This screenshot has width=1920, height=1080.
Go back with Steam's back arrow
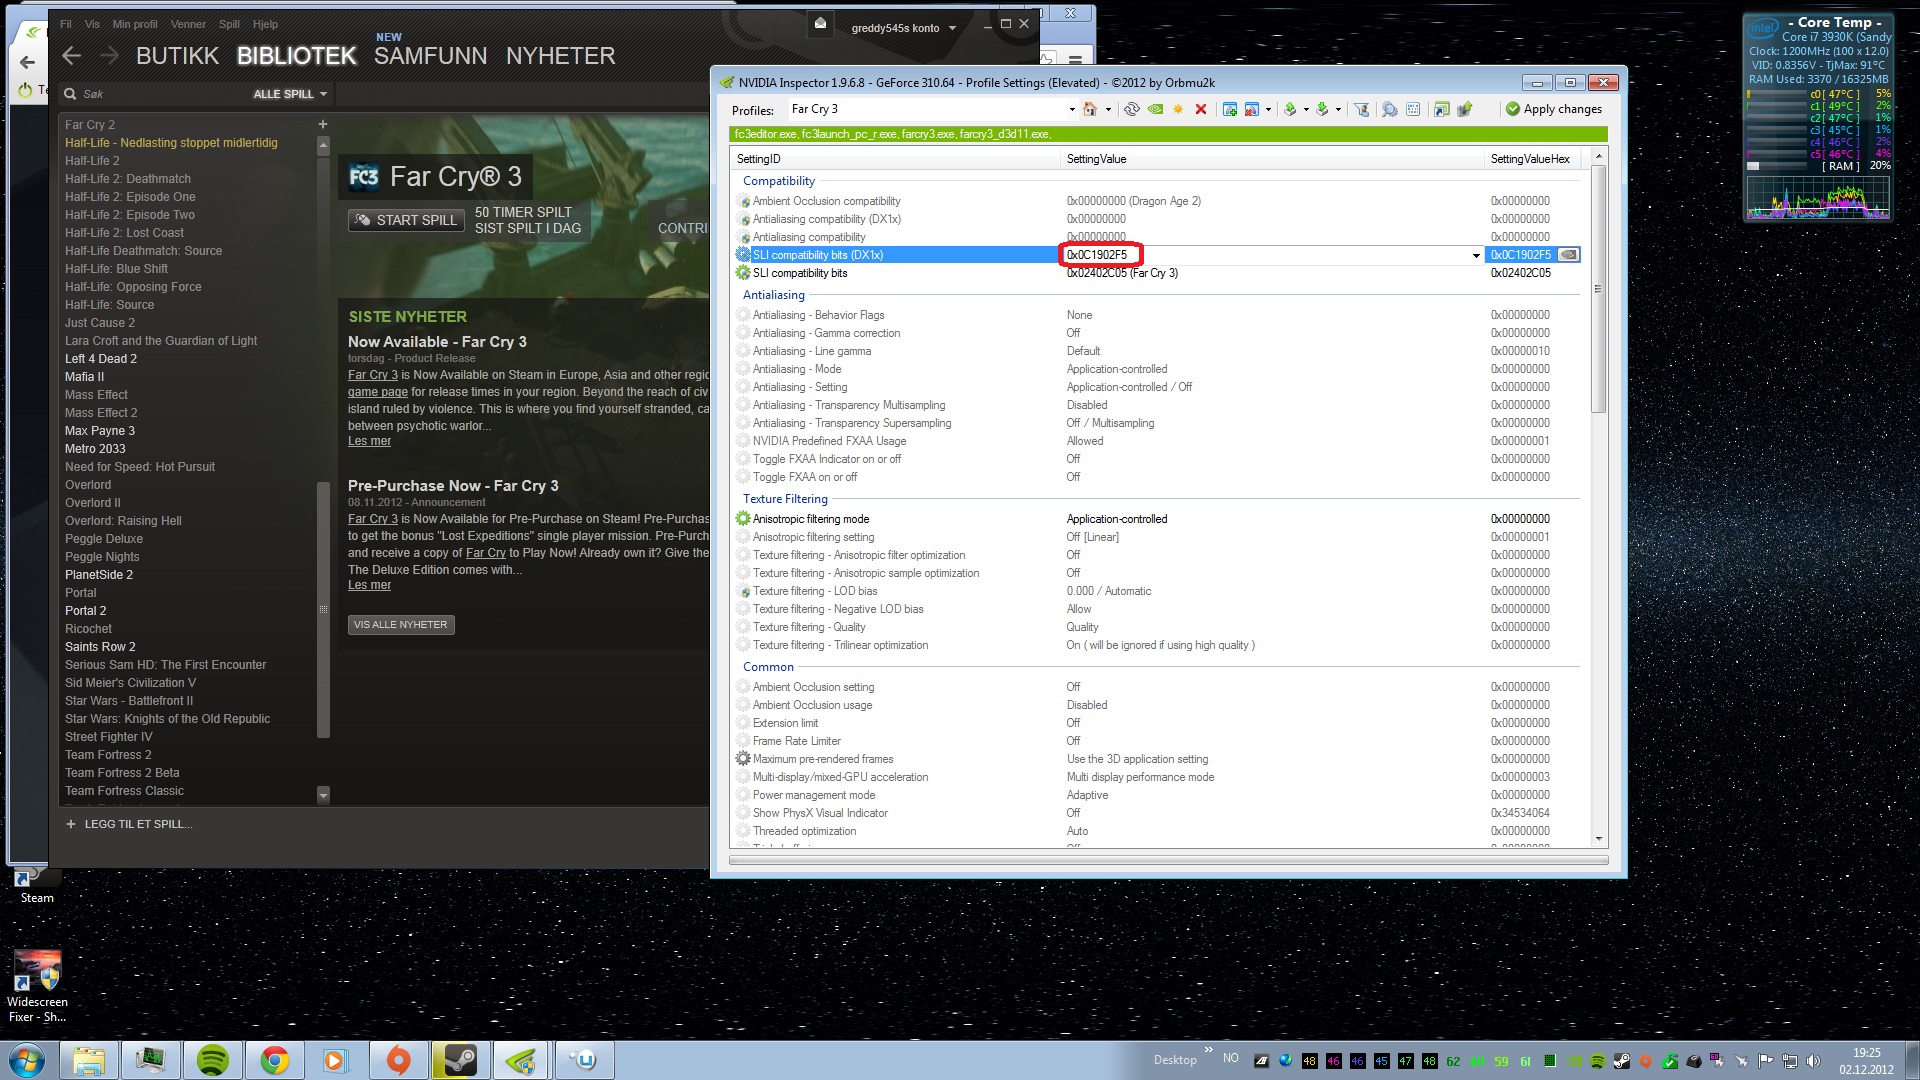point(71,56)
